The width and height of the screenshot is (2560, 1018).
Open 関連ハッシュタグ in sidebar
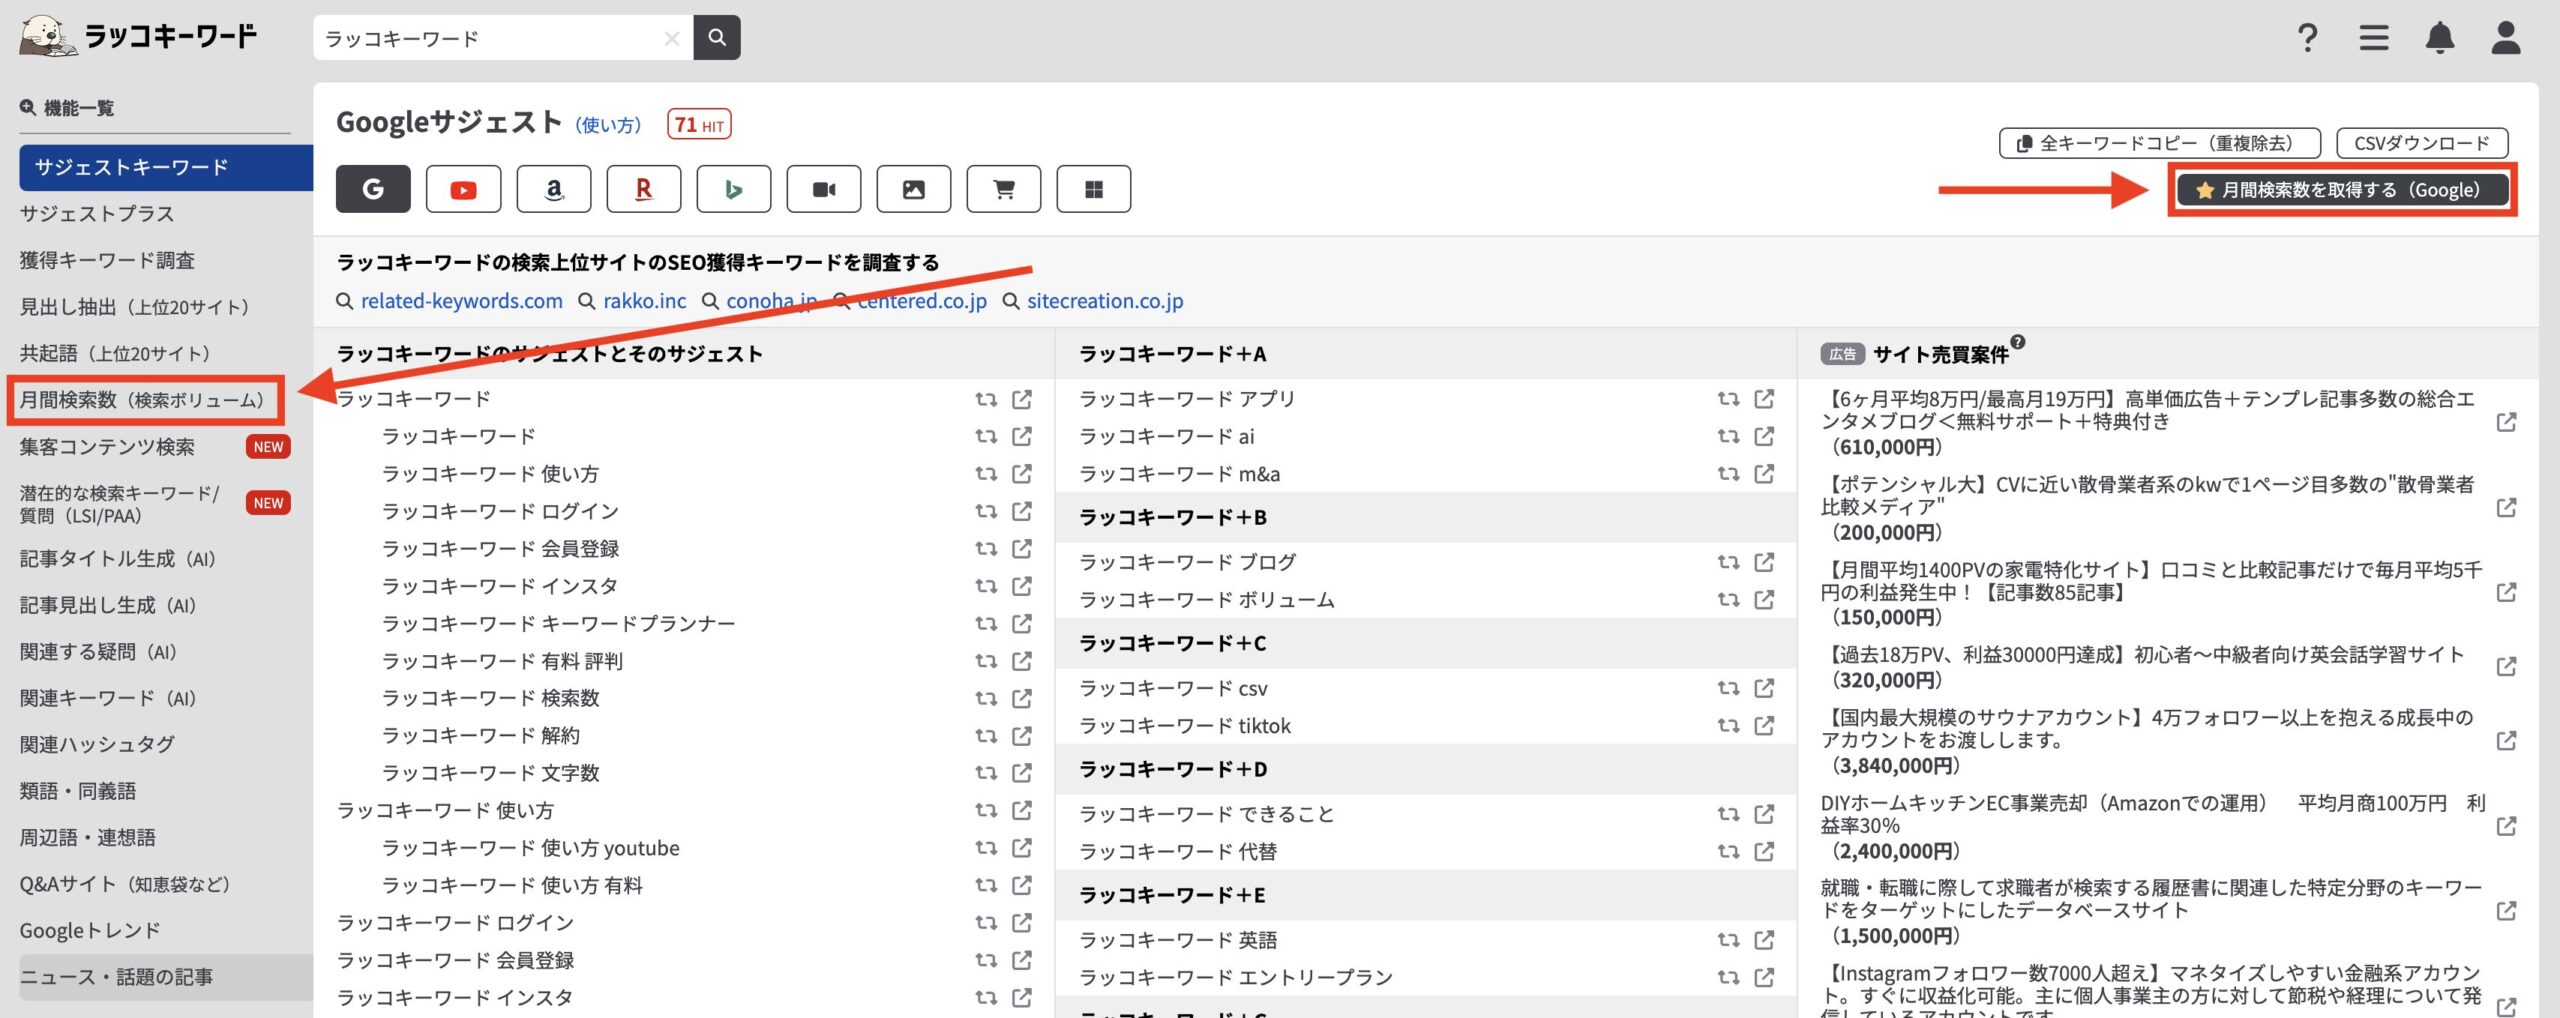tap(97, 744)
